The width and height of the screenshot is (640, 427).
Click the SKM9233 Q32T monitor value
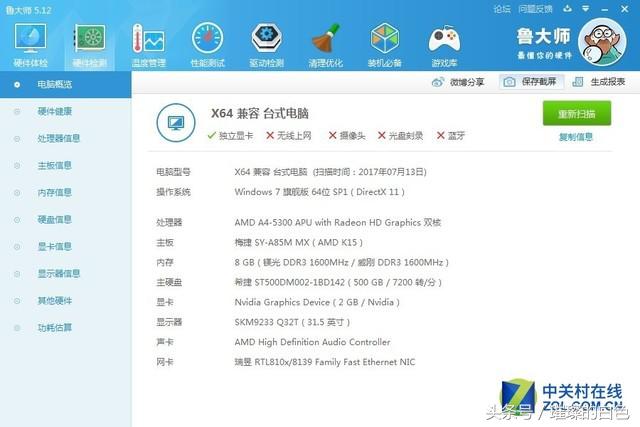(x=292, y=322)
